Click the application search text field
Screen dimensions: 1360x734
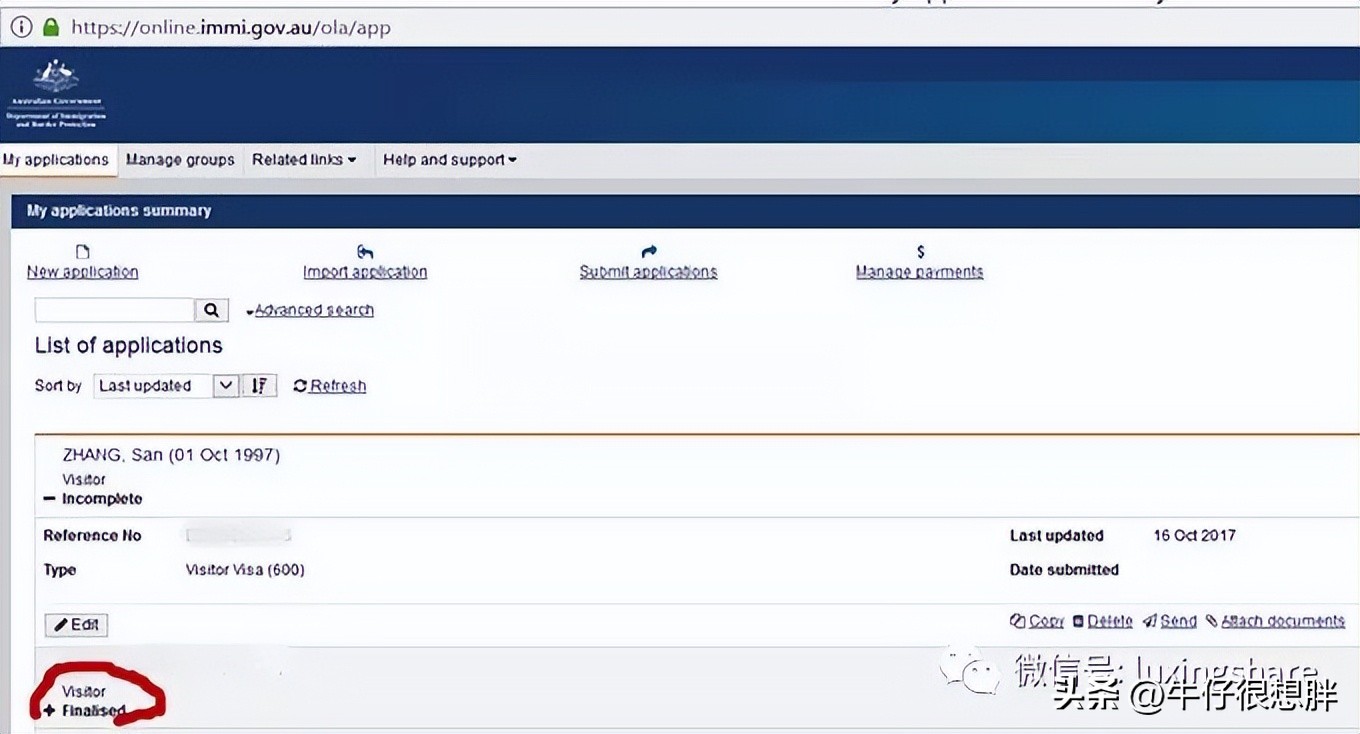[114, 310]
